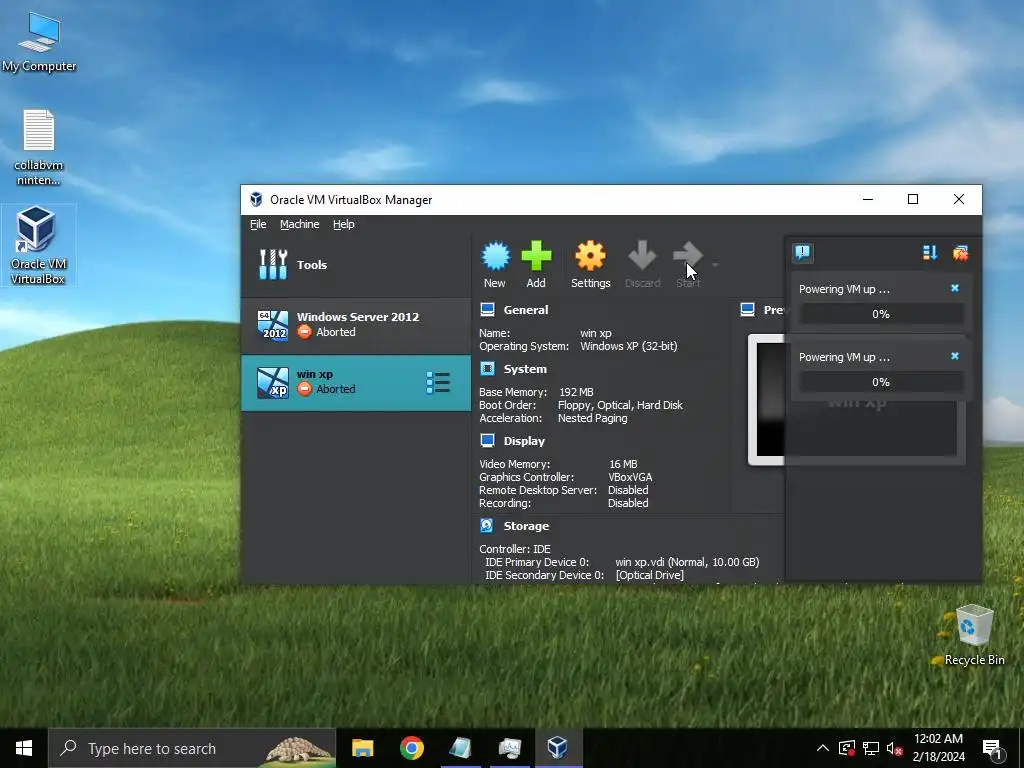Click the General section monitor icon

[487, 310]
